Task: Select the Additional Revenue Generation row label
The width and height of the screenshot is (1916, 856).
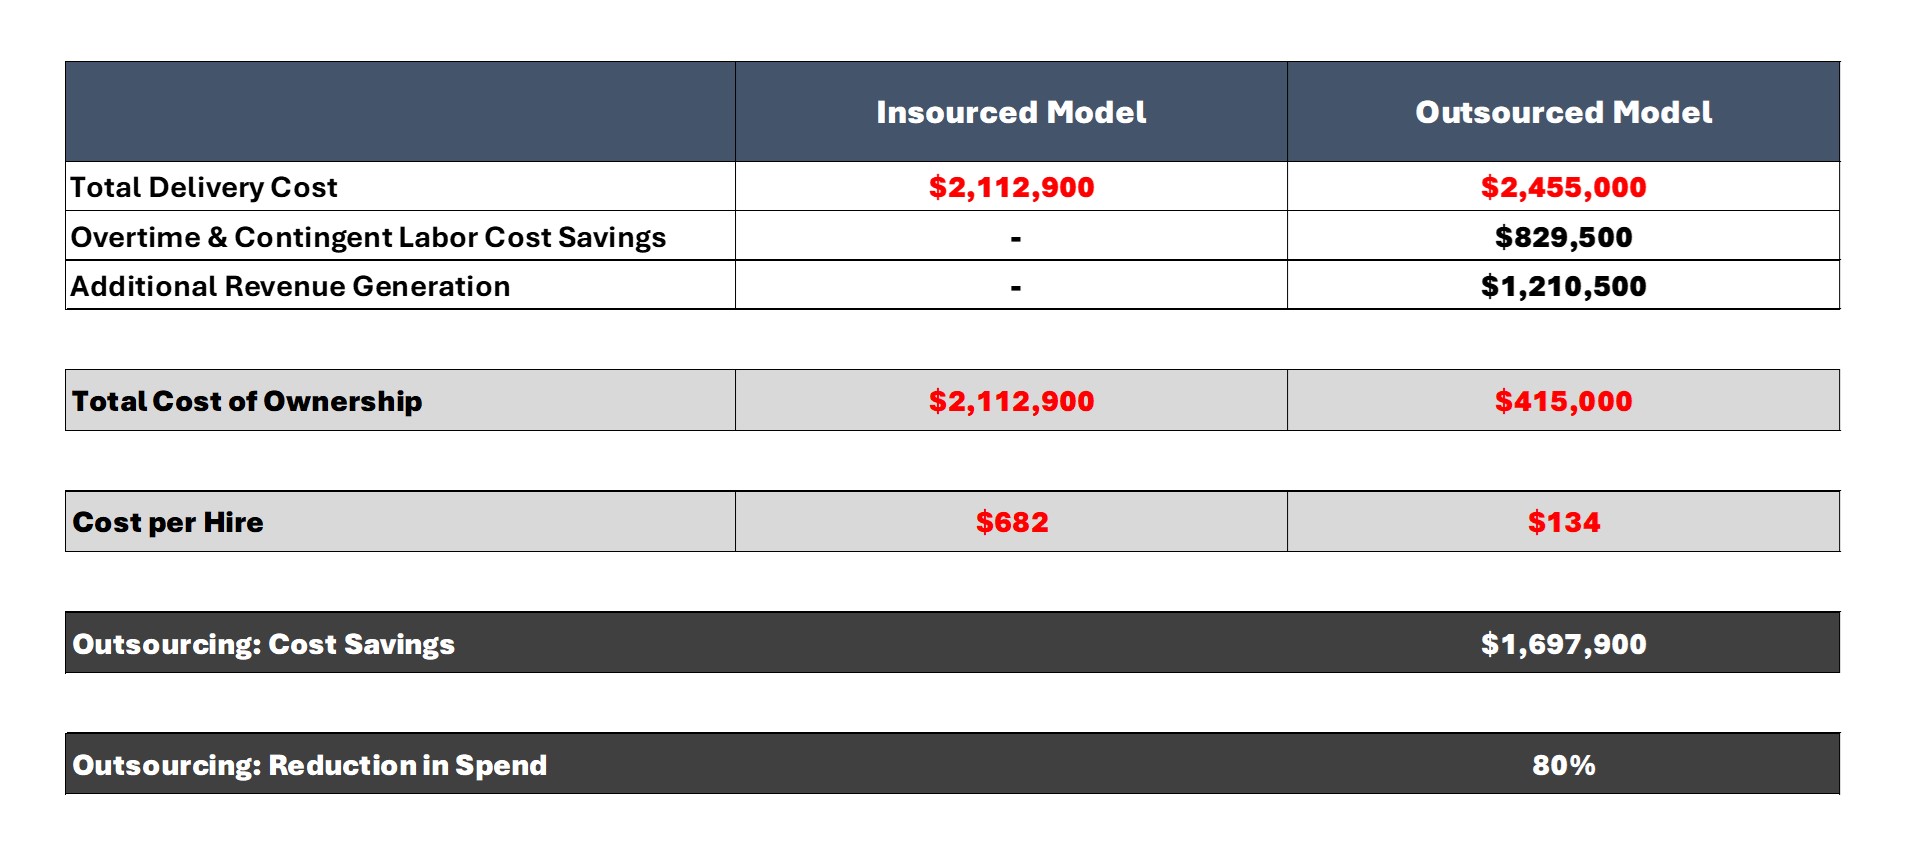Action: click(290, 286)
